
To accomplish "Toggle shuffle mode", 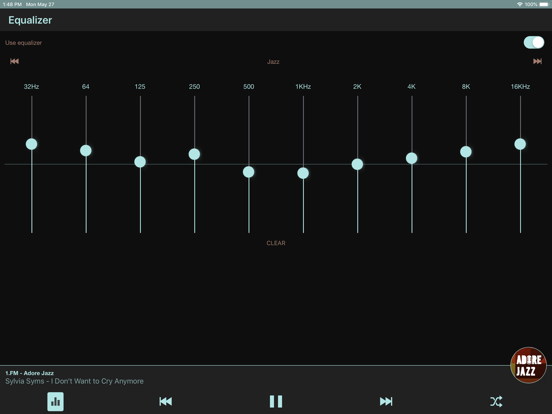I will [x=496, y=401].
